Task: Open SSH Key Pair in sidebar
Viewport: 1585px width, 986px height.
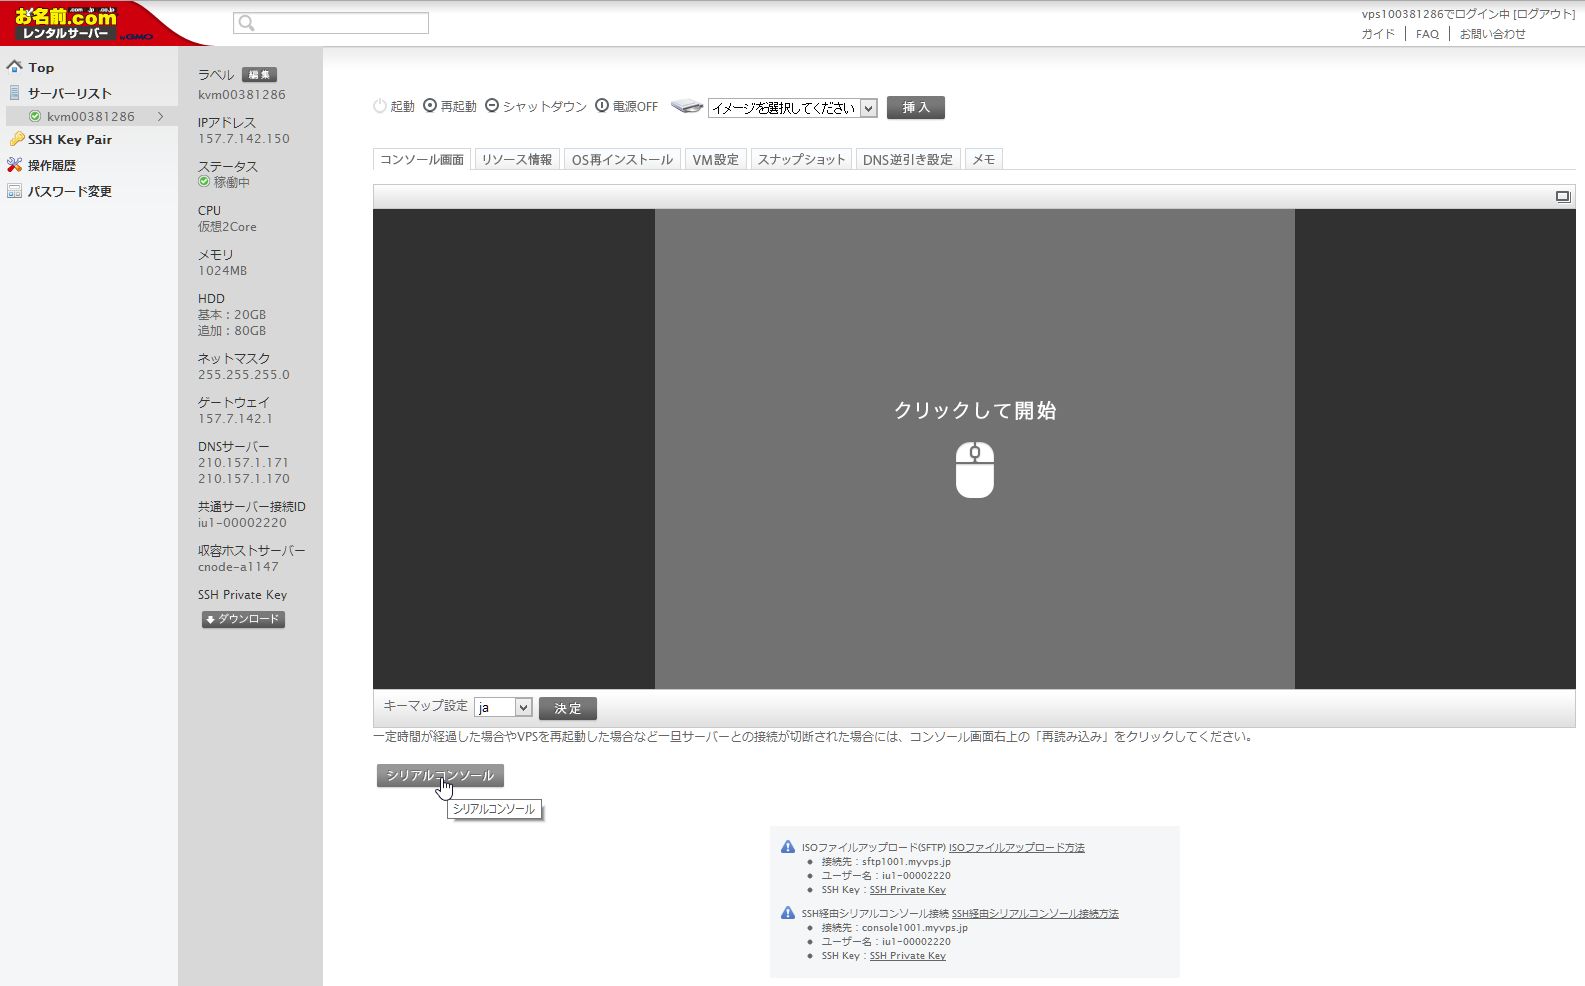Action: click(x=70, y=140)
